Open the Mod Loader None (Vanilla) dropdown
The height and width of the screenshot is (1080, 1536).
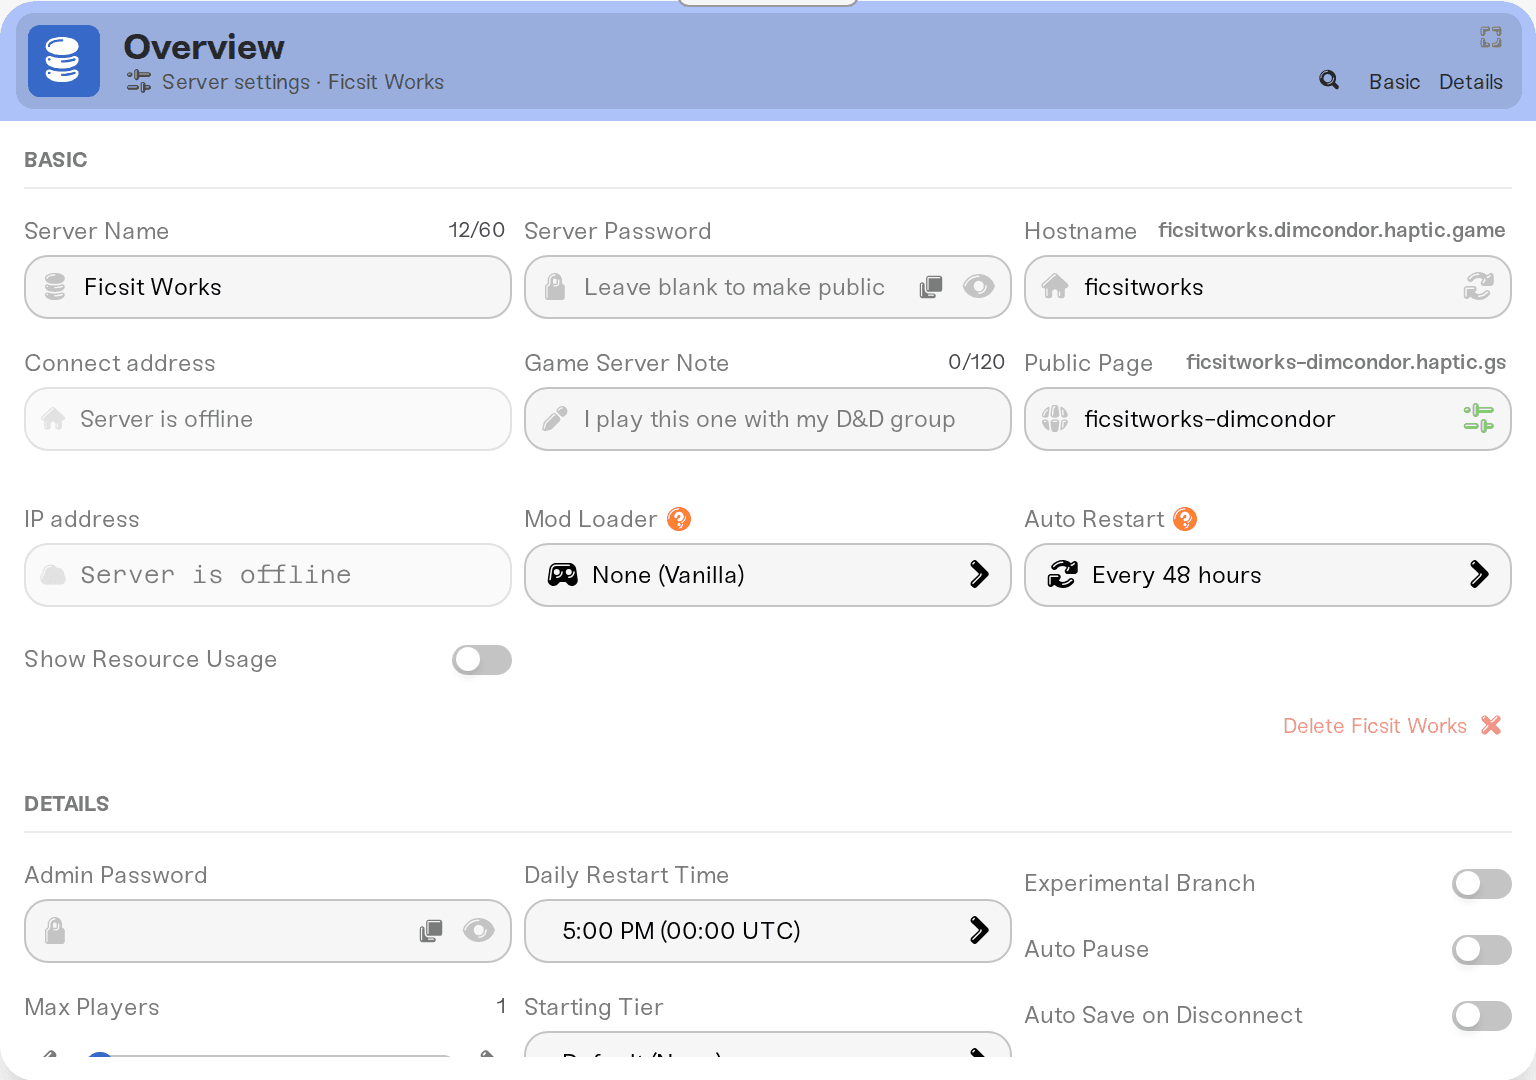click(768, 575)
